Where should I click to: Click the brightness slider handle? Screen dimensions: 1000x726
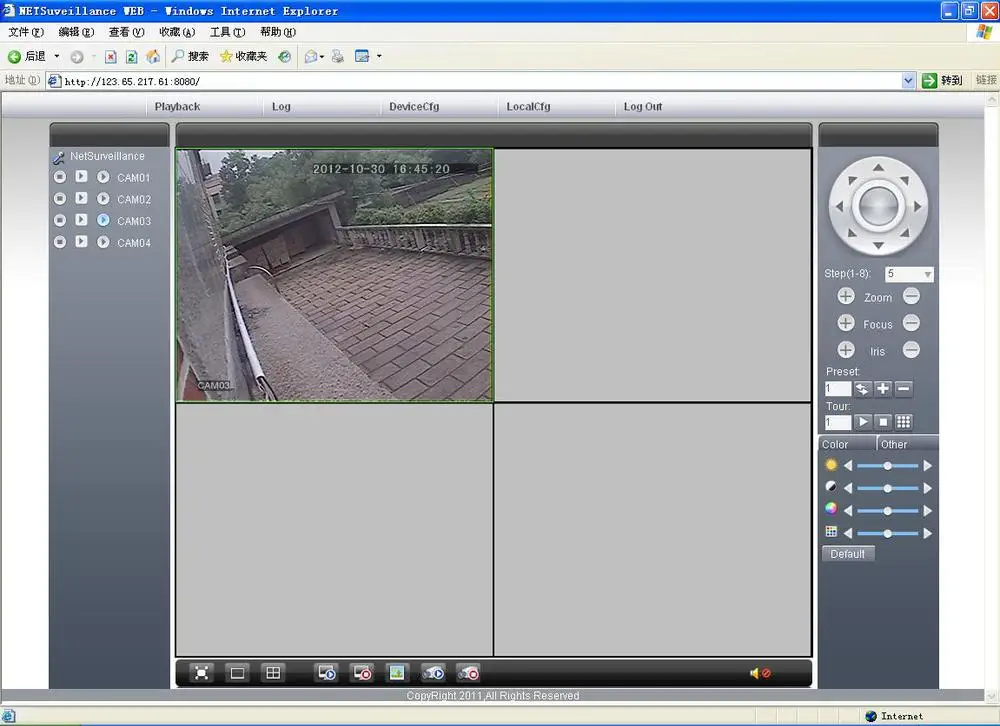coord(887,466)
